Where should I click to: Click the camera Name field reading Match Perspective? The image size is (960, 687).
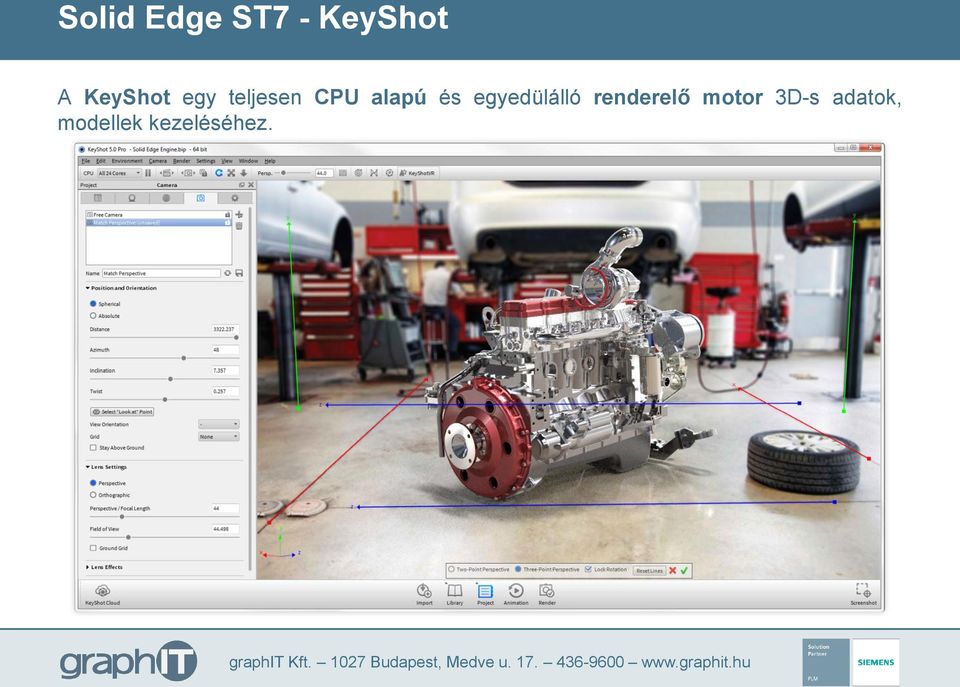pos(161,273)
